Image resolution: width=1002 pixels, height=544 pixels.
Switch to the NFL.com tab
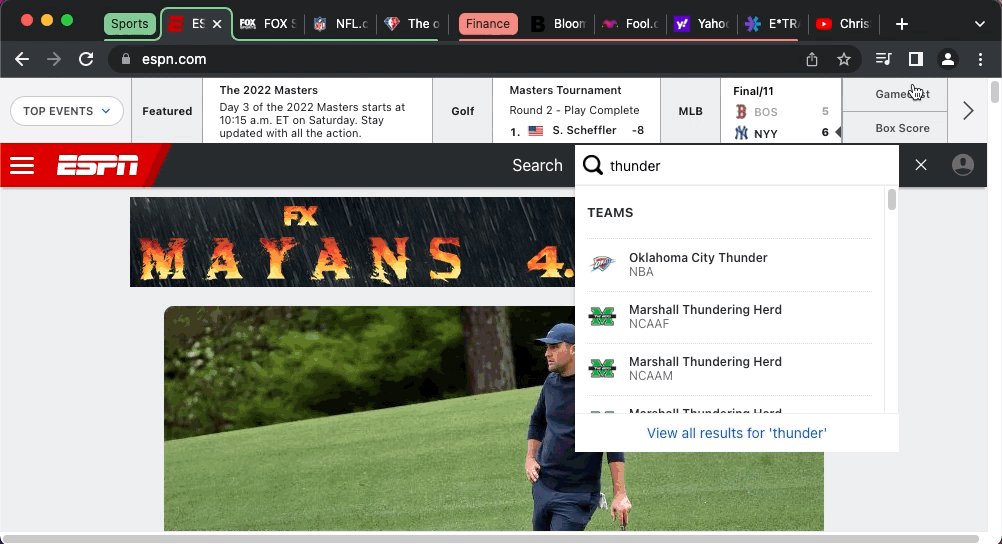(341, 24)
